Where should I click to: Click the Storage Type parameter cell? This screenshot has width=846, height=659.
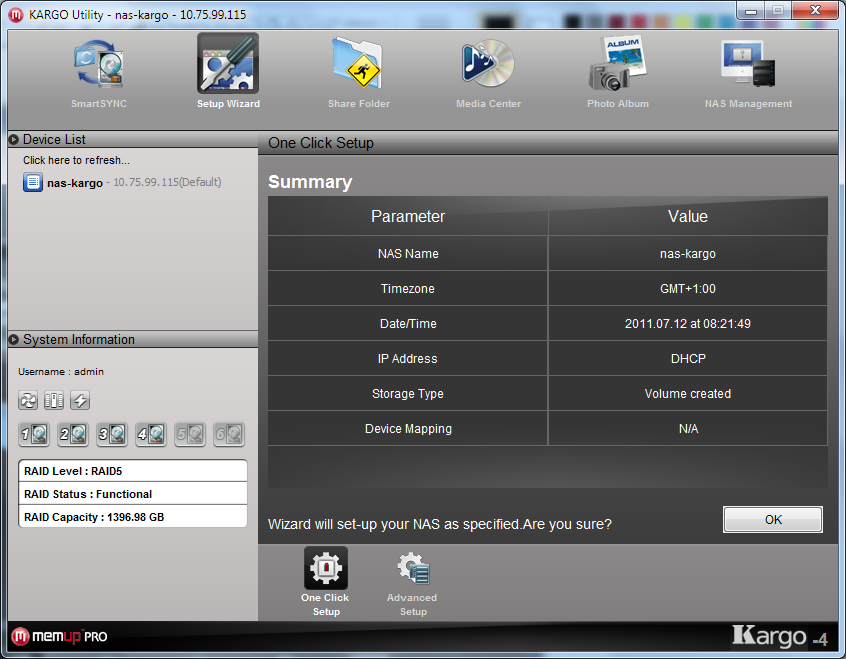pyautogui.click(x=408, y=393)
